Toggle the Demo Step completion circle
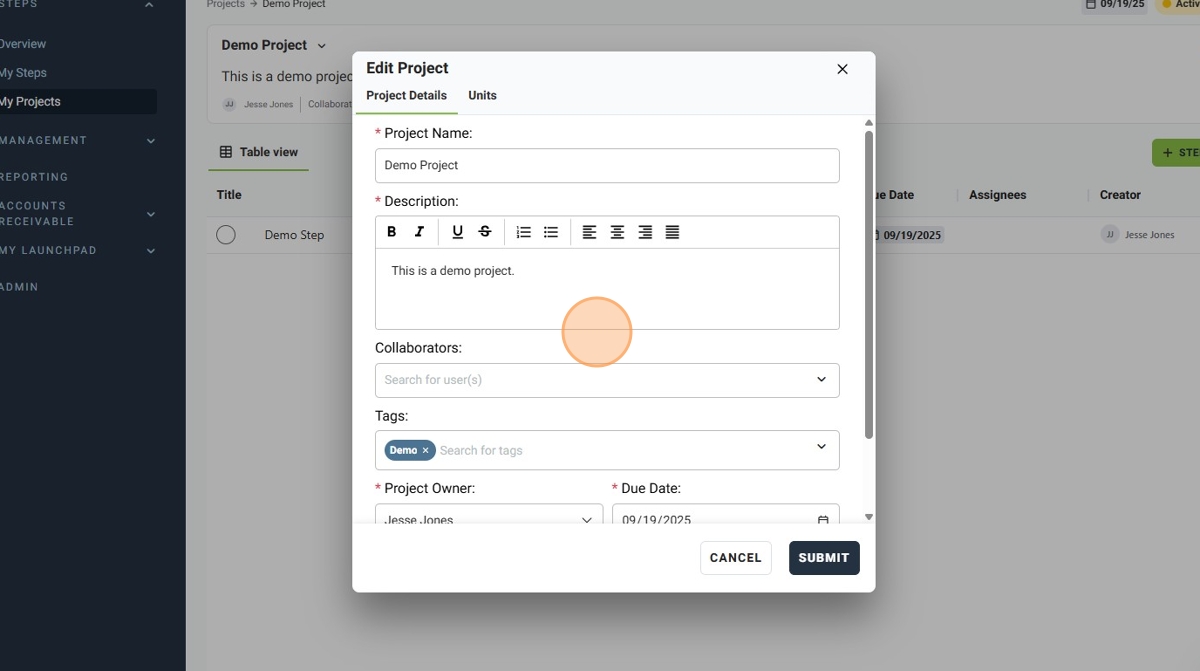This screenshot has width=1200, height=671. click(x=226, y=235)
